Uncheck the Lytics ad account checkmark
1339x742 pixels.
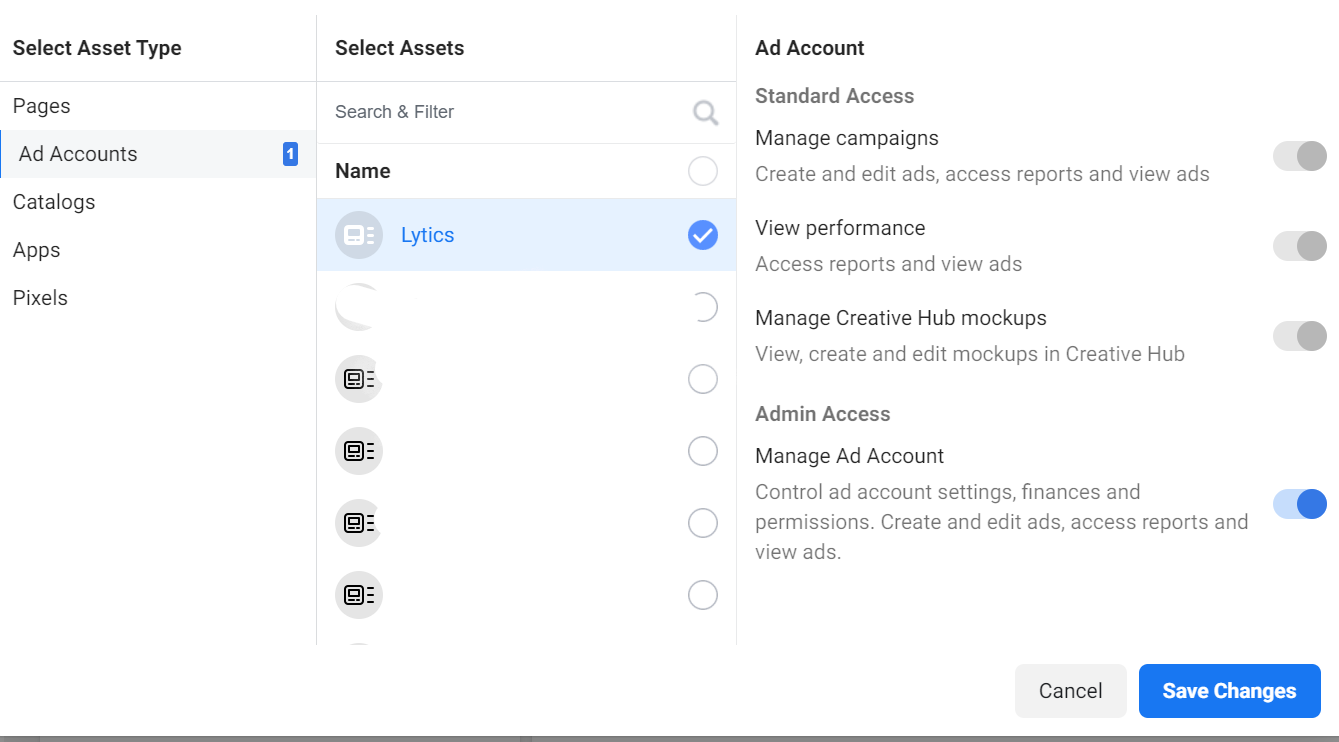(703, 235)
